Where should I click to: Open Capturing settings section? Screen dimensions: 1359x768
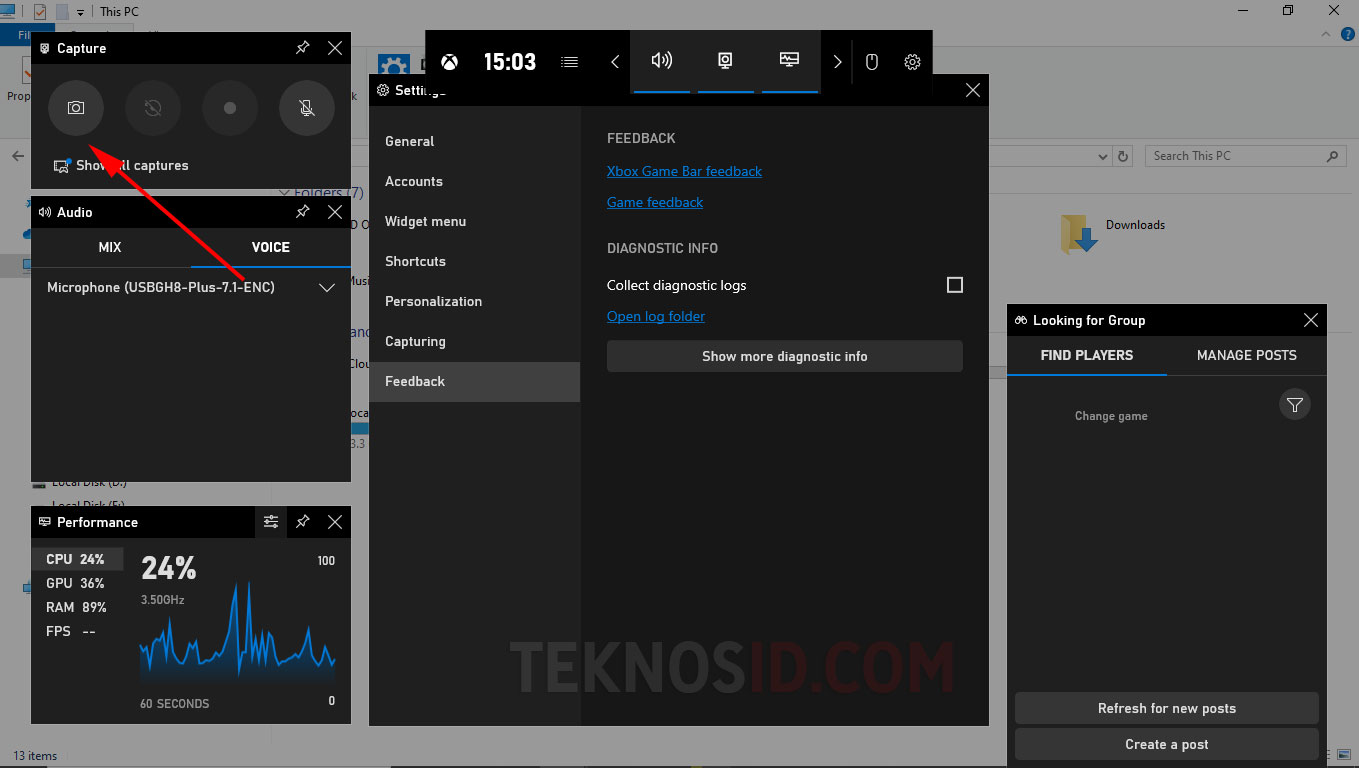coord(474,341)
